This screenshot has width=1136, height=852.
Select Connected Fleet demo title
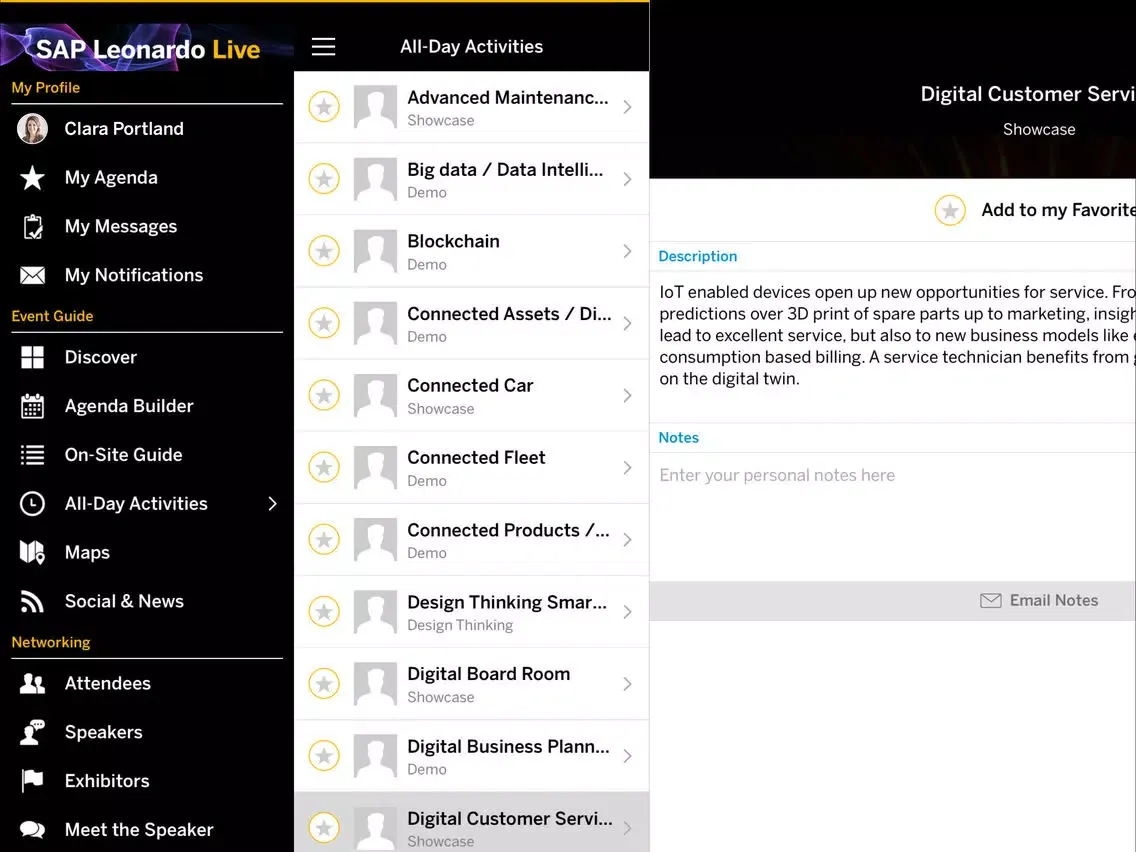(x=476, y=458)
